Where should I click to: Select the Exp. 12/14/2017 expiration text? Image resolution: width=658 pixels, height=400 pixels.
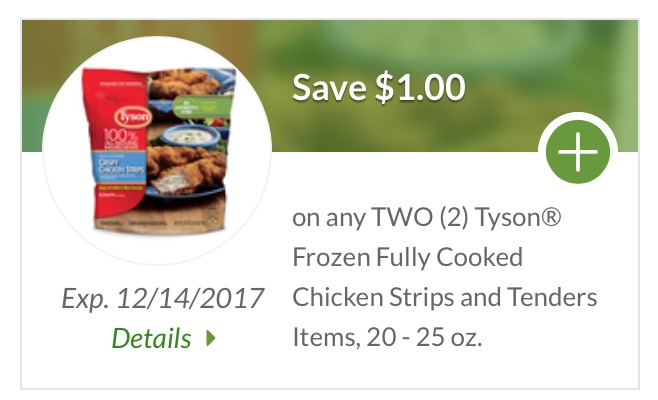[x=163, y=298]
